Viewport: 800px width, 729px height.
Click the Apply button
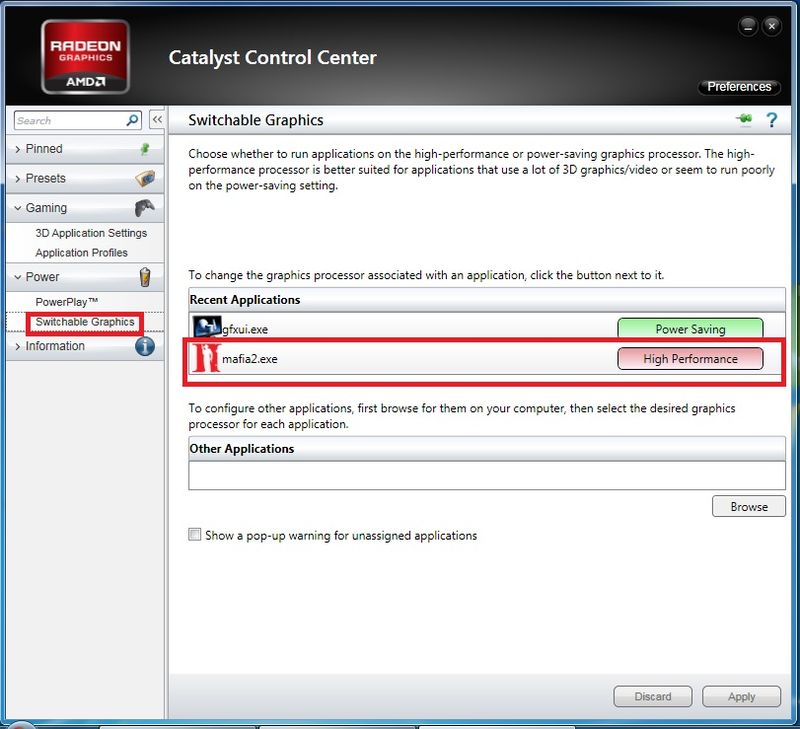[741, 696]
